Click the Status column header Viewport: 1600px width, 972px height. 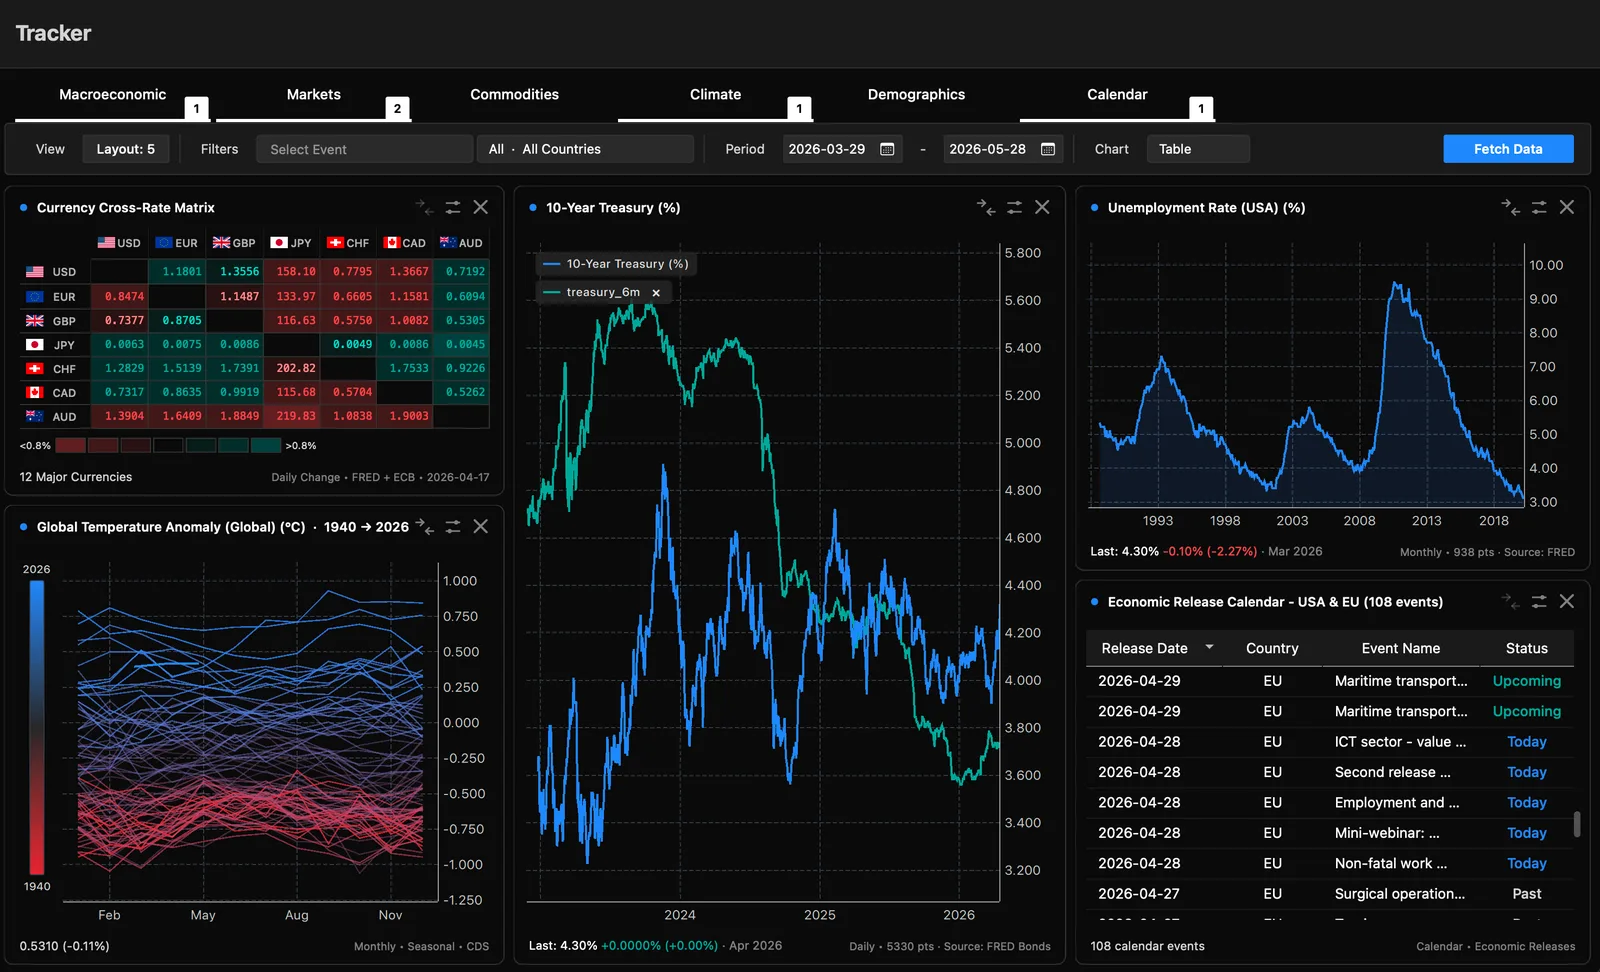[1526, 648]
